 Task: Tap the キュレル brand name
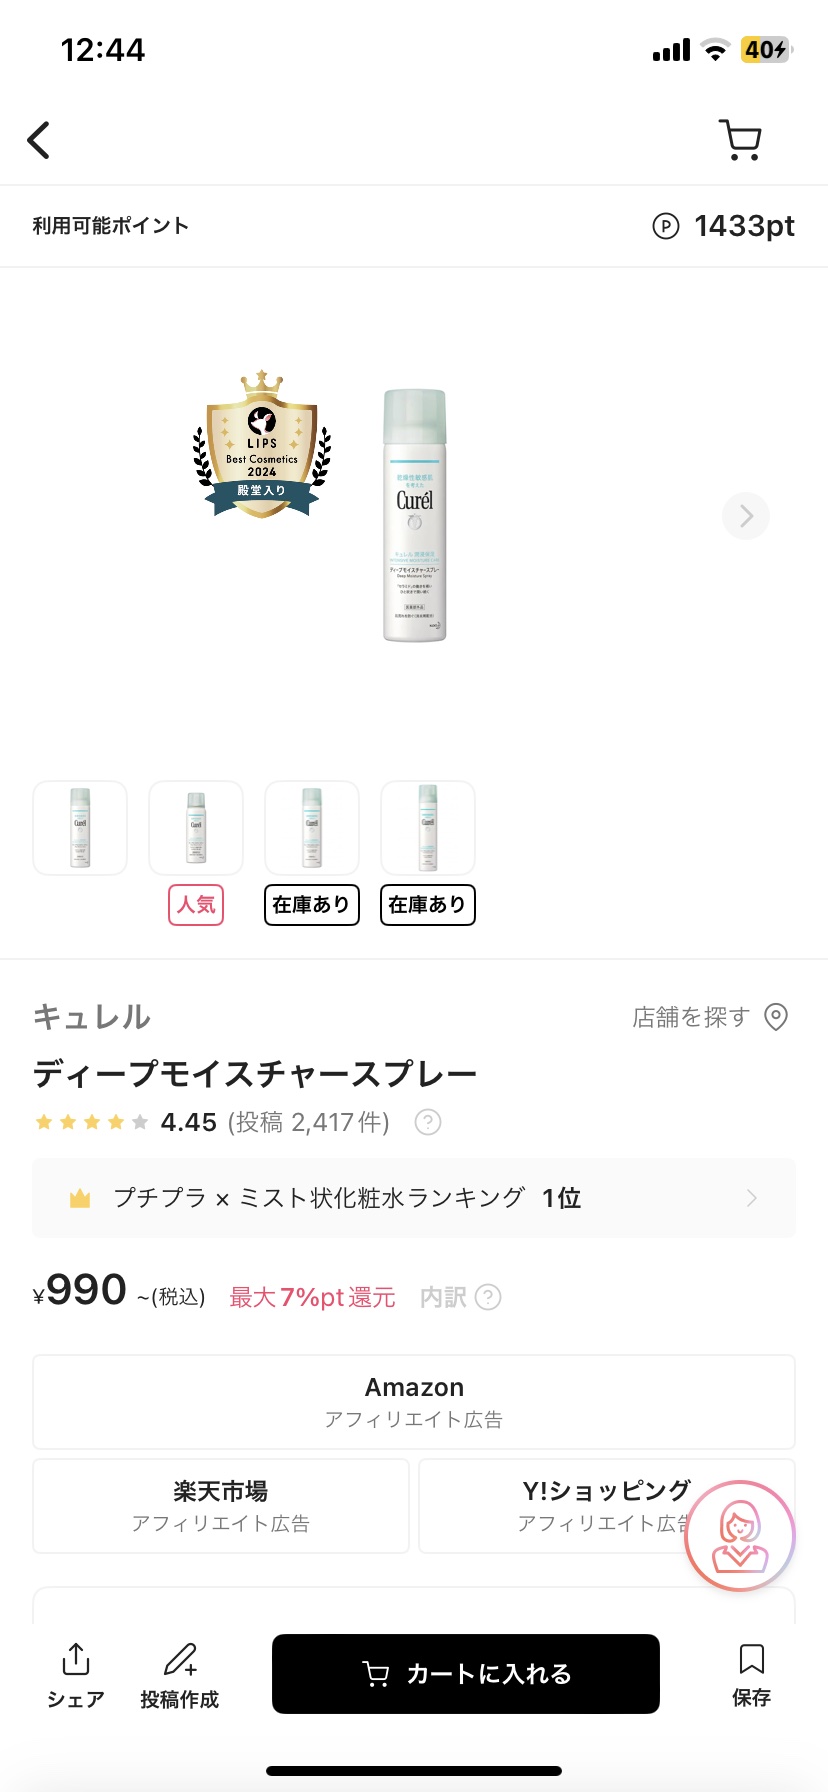(x=92, y=1017)
